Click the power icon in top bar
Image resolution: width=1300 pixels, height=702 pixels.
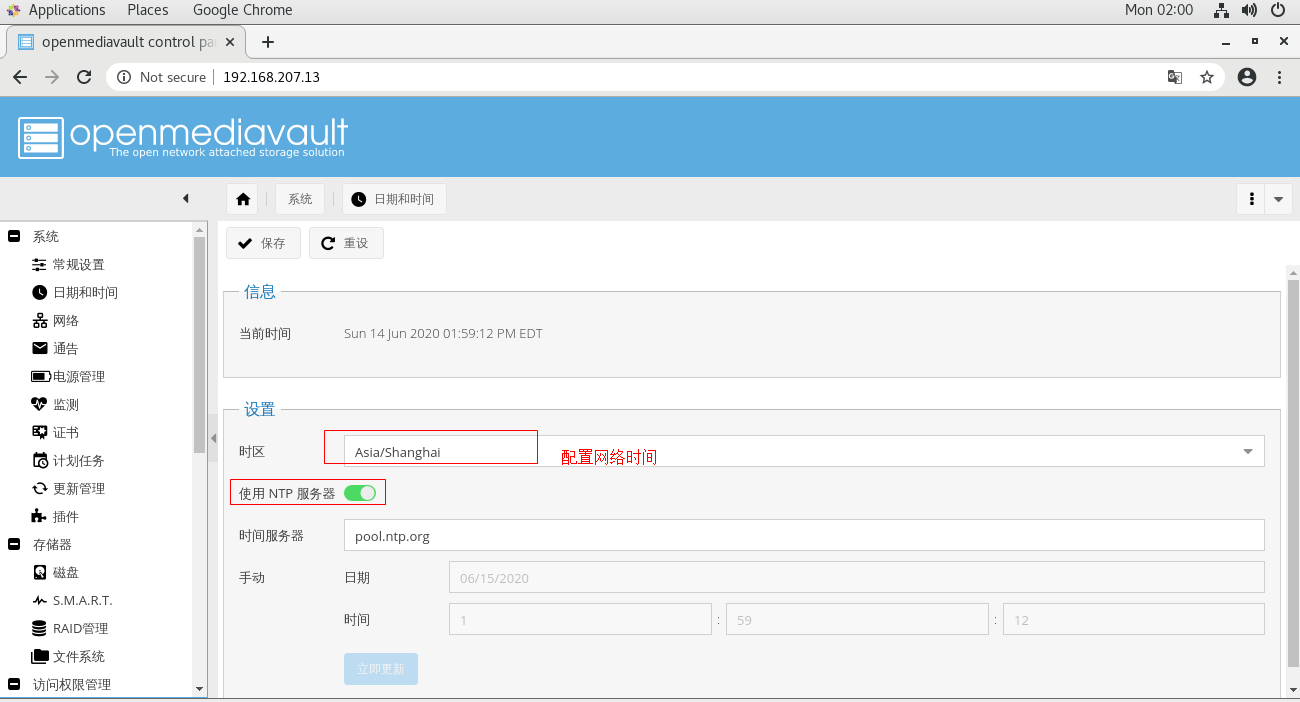point(1278,10)
